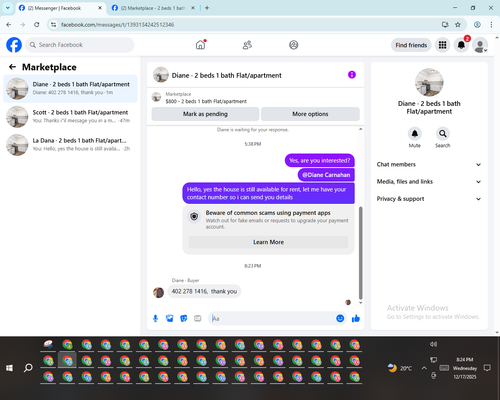500x400 pixels.
Task: Click Learn More on scam warning
Action: (268, 242)
